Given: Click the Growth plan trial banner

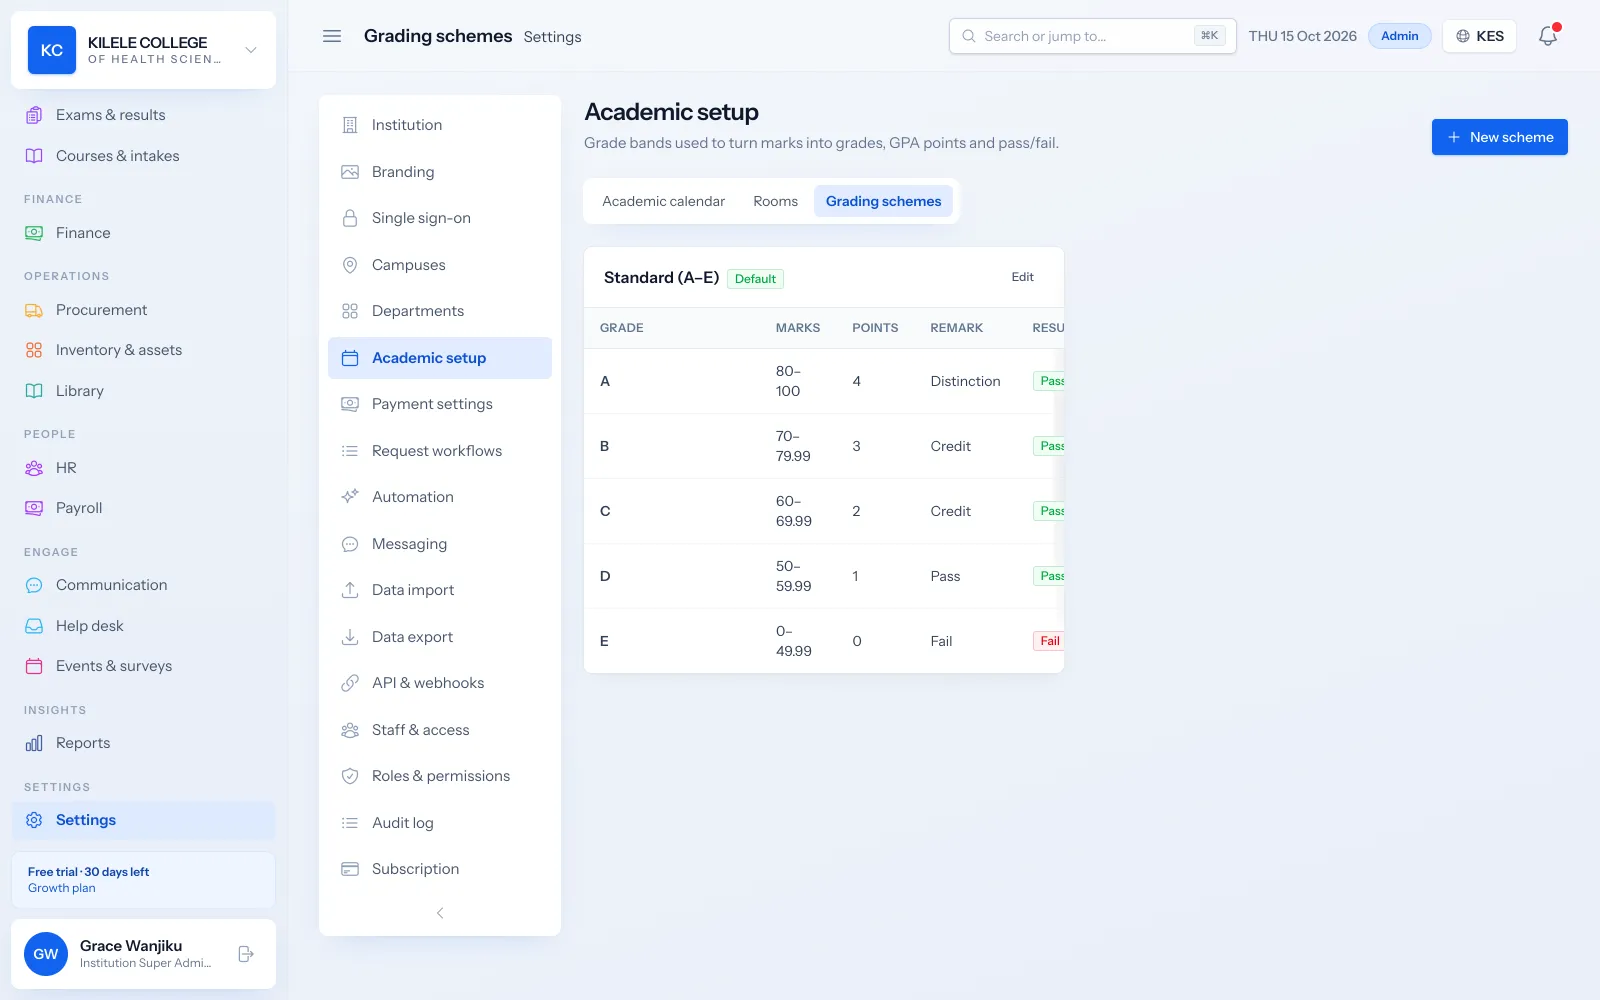Looking at the screenshot, I should click(143, 880).
